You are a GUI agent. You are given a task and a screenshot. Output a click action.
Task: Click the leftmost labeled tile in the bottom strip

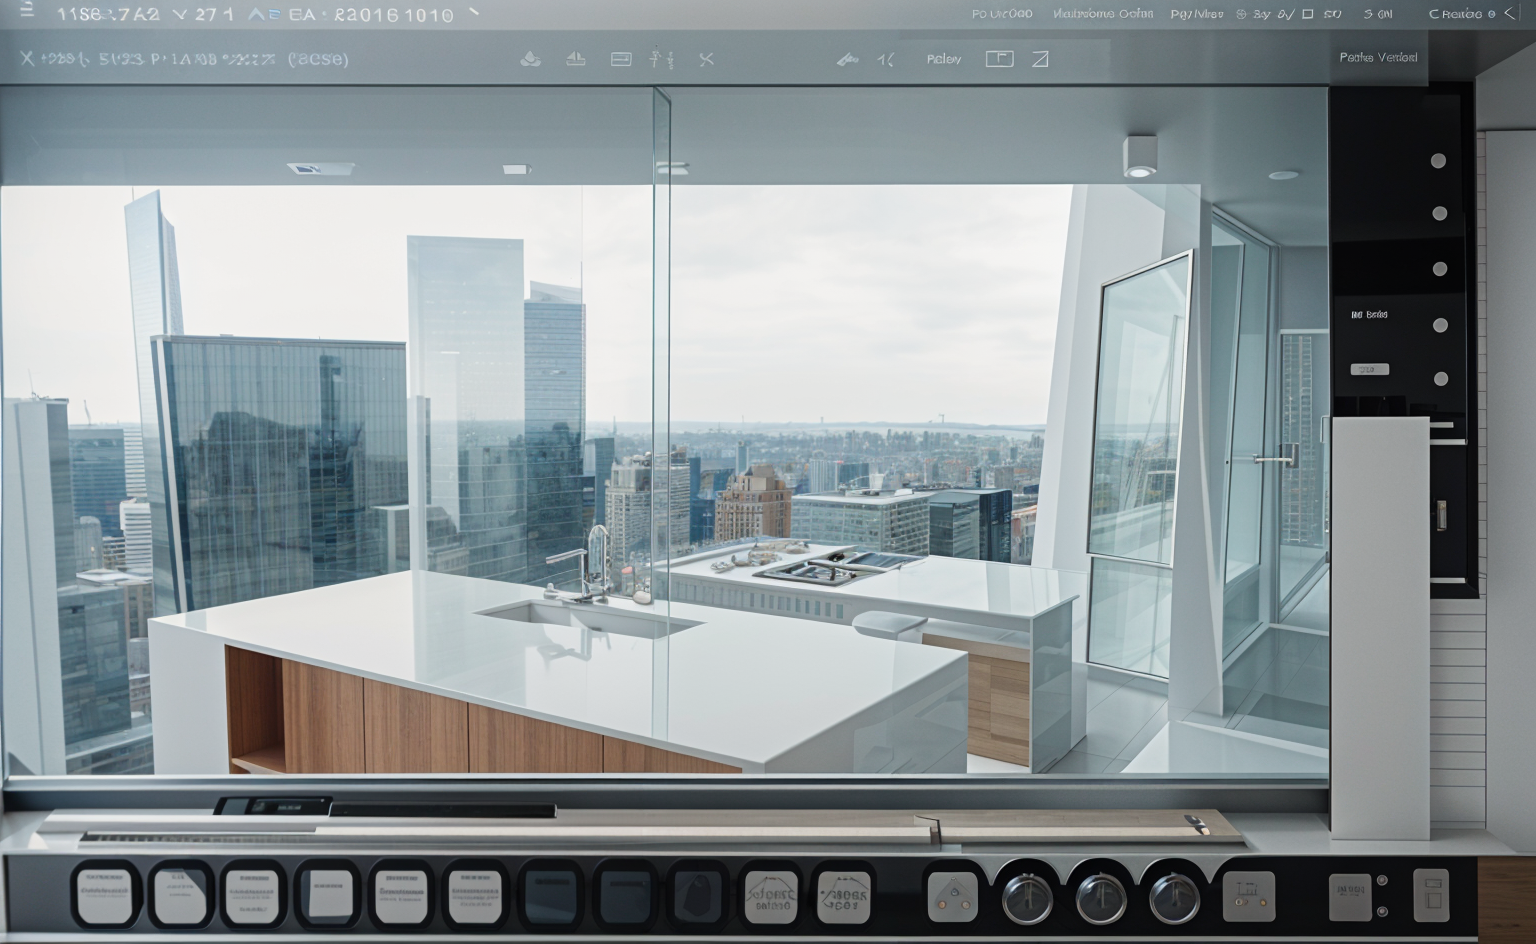pyautogui.click(x=105, y=895)
